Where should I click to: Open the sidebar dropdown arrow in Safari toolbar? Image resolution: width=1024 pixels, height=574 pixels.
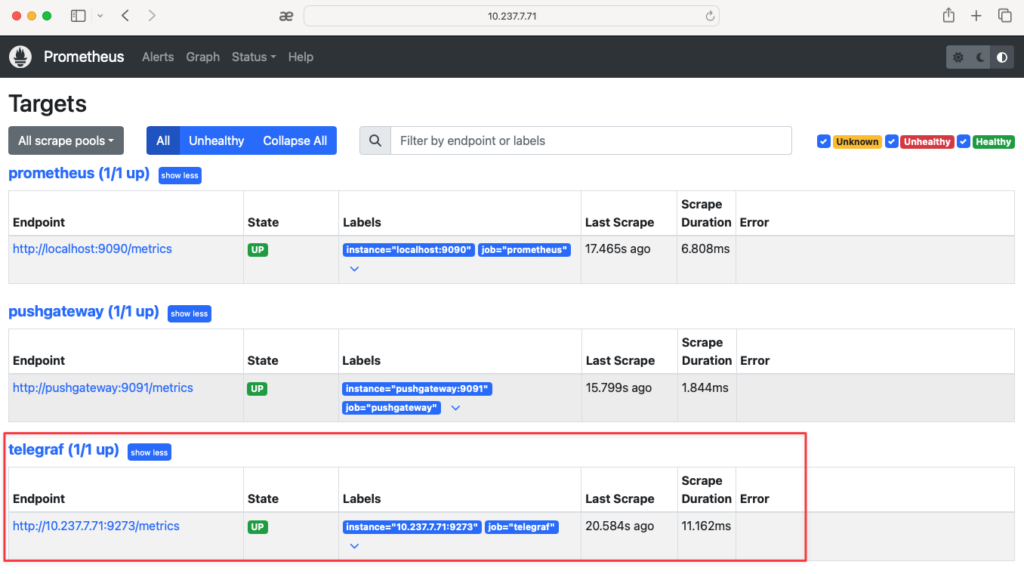100,16
